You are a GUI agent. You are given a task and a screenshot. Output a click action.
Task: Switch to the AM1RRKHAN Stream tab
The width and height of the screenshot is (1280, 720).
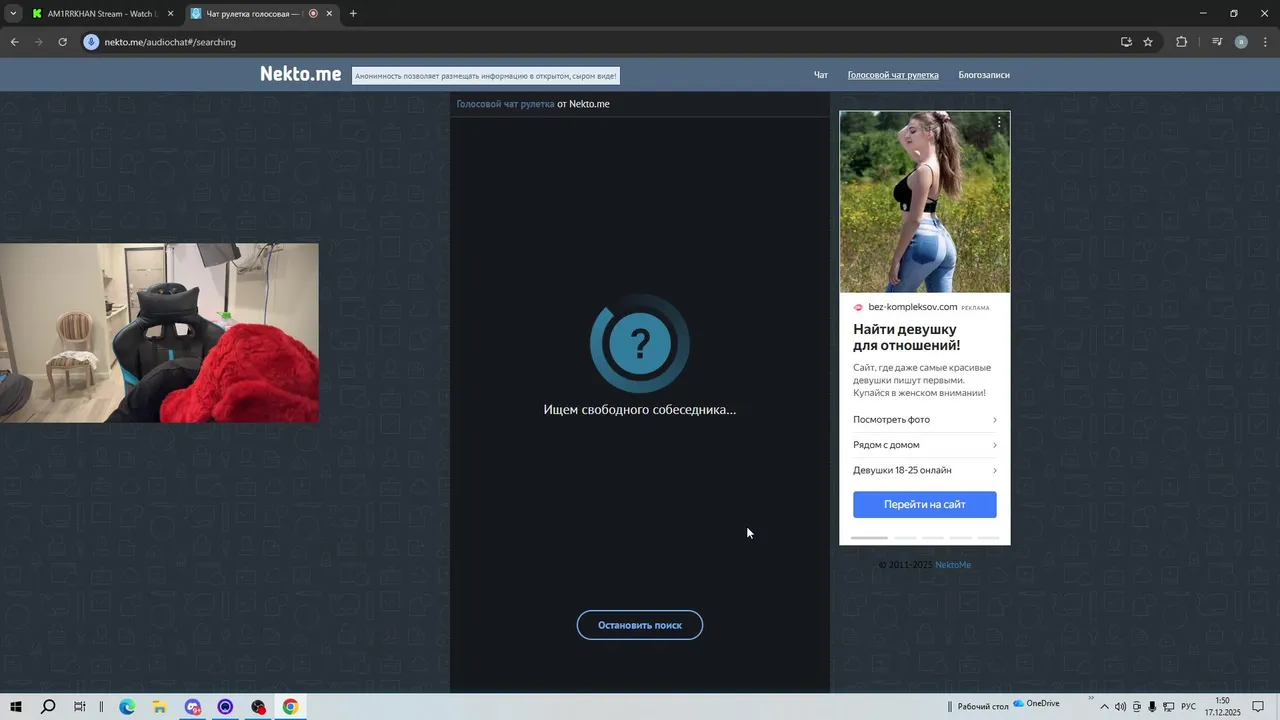pos(102,14)
